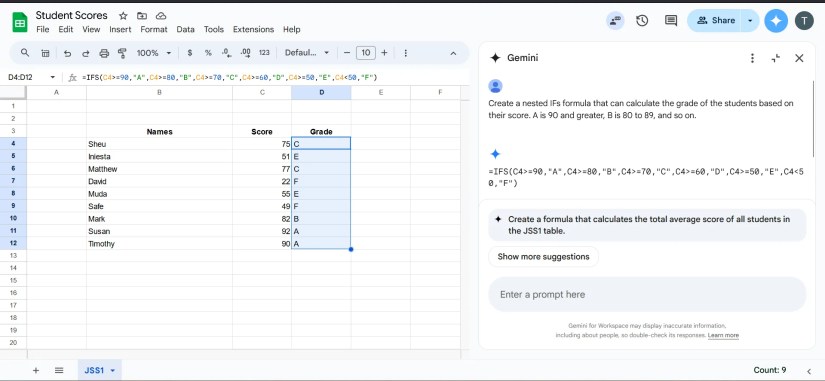The image size is (825, 381).
Task: Open the join a call icon
Action: pos(614,21)
